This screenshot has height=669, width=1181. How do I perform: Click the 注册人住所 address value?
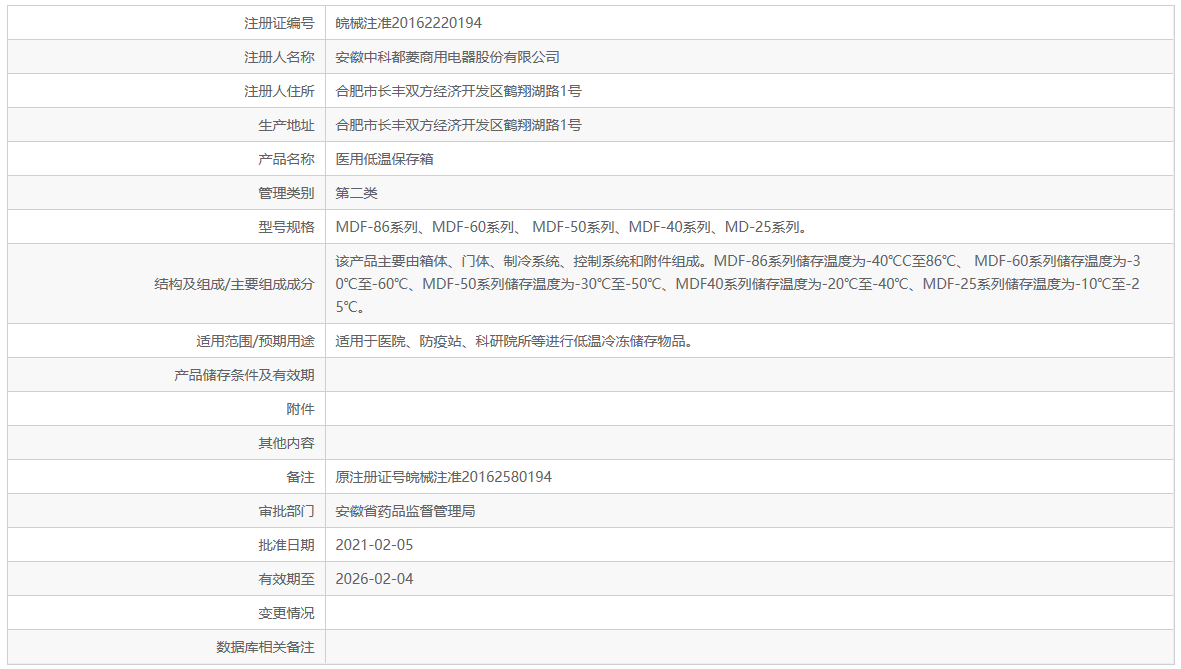[x=458, y=91]
